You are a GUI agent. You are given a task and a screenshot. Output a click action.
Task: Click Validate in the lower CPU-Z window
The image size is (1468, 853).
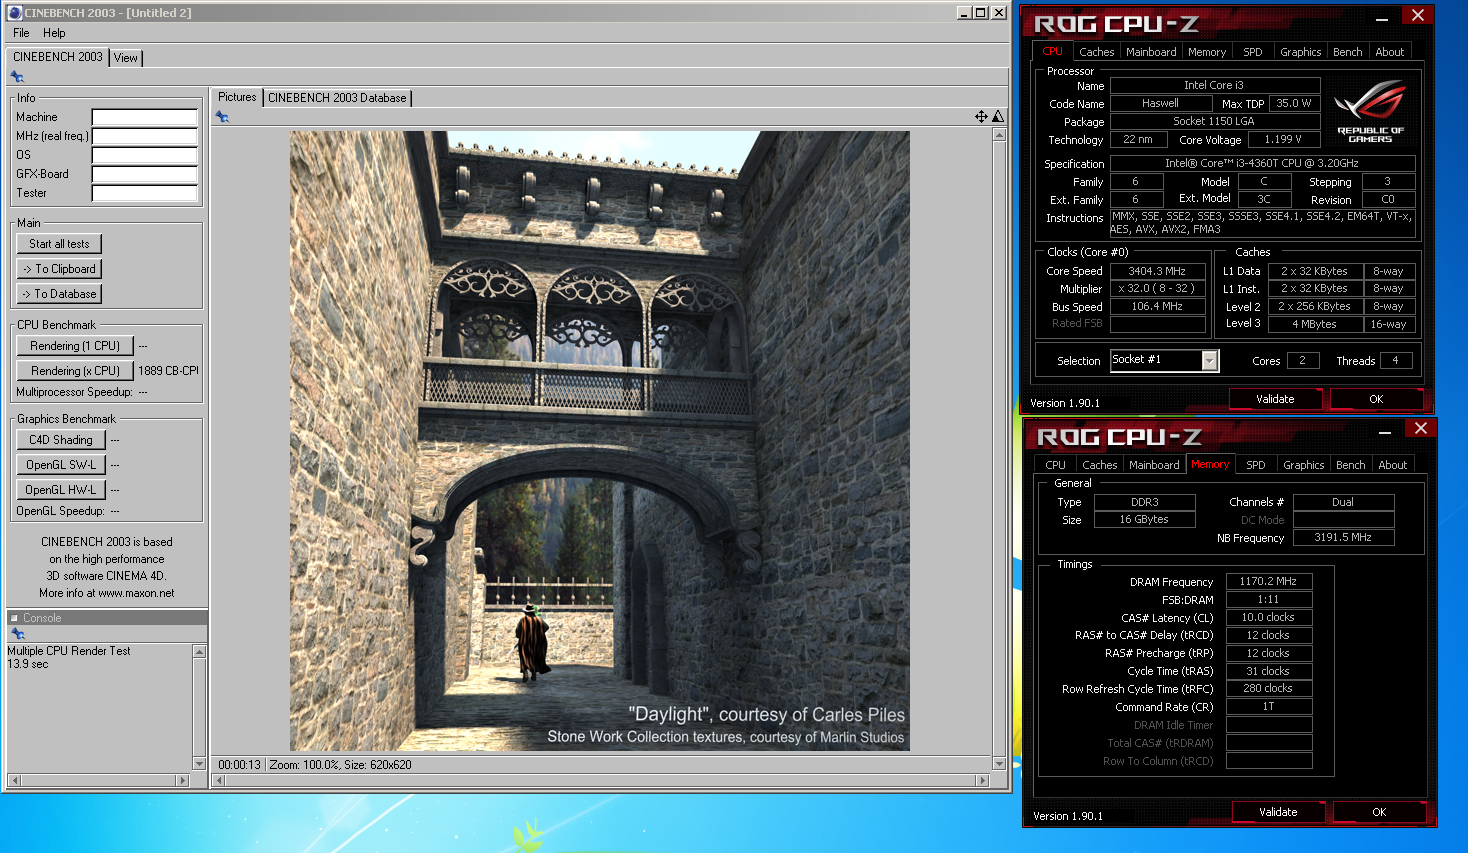point(1278,812)
